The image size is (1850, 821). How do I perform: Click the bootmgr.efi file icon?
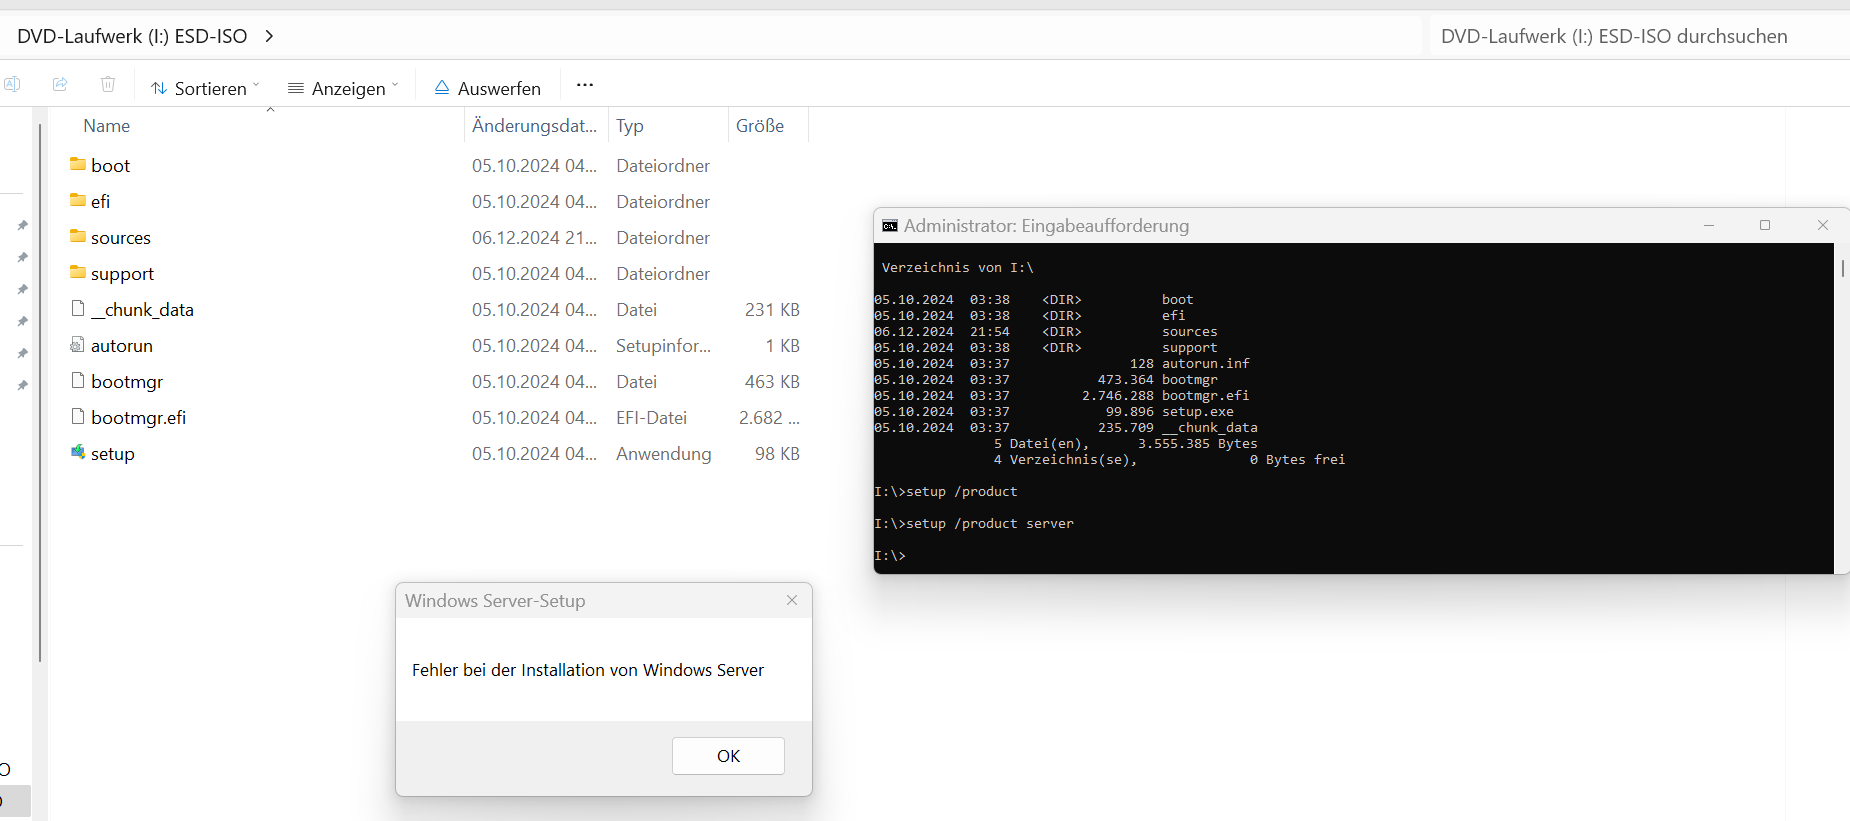(x=78, y=416)
